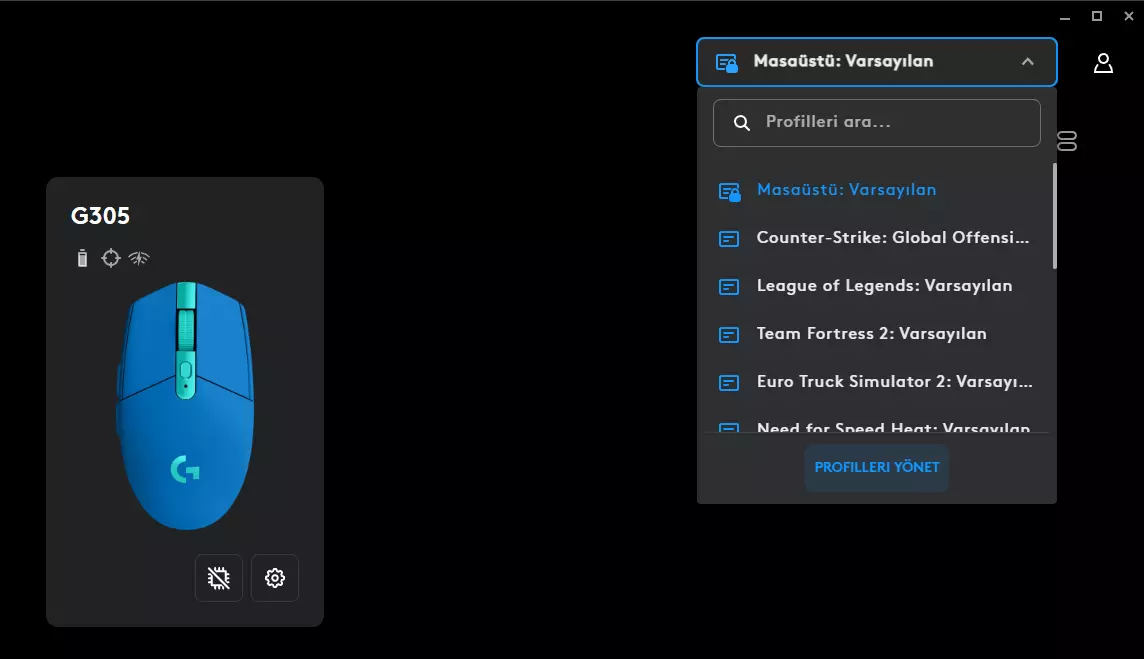
Task: Open the user account icon
Action: click(1103, 63)
